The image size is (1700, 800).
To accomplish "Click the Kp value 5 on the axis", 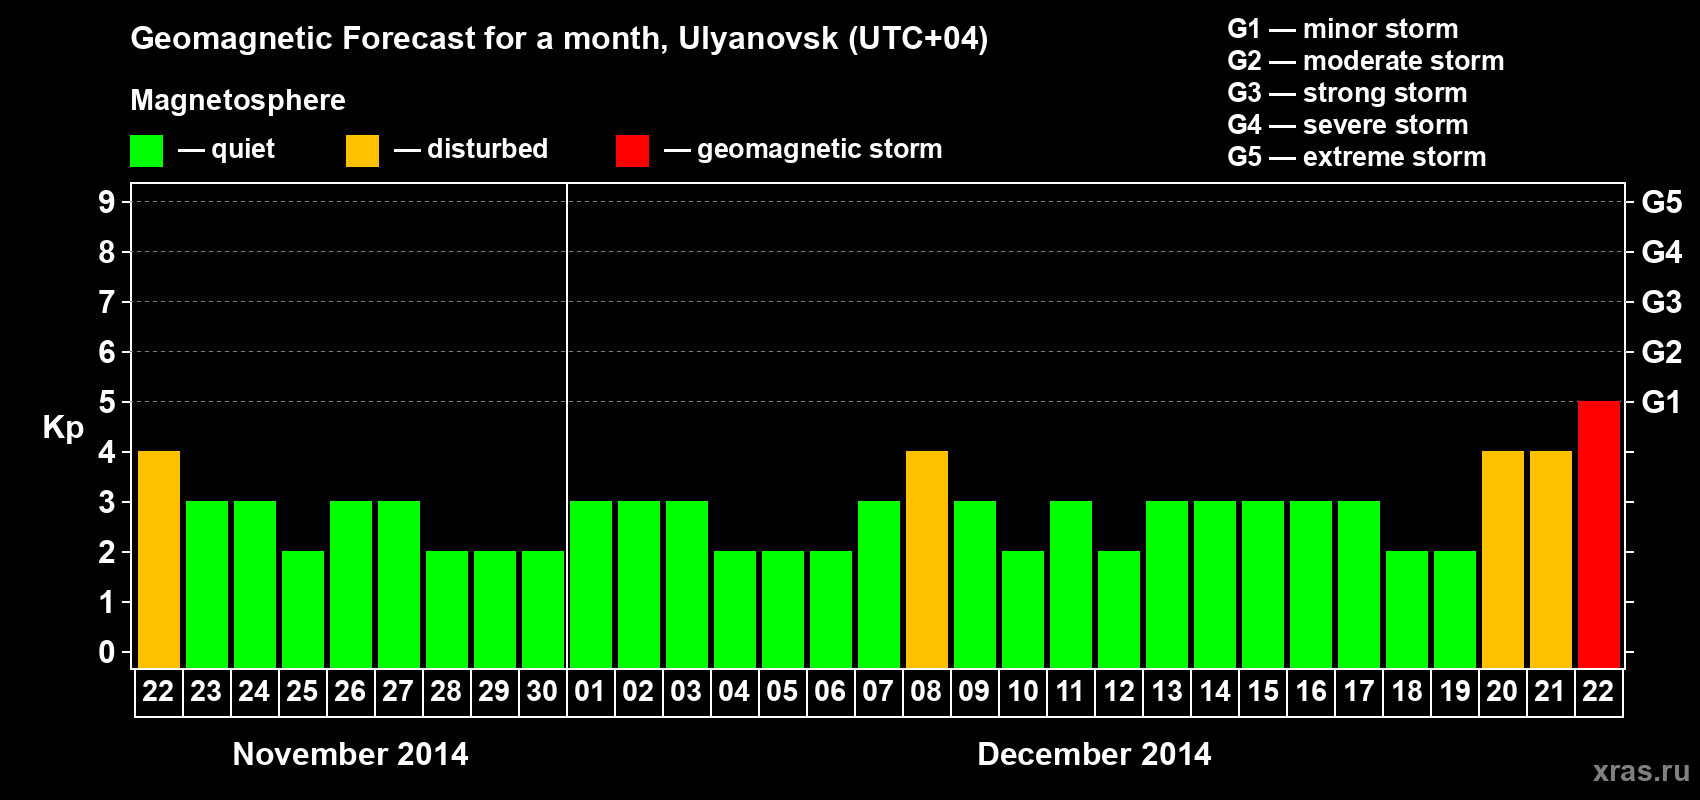I will click(107, 403).
